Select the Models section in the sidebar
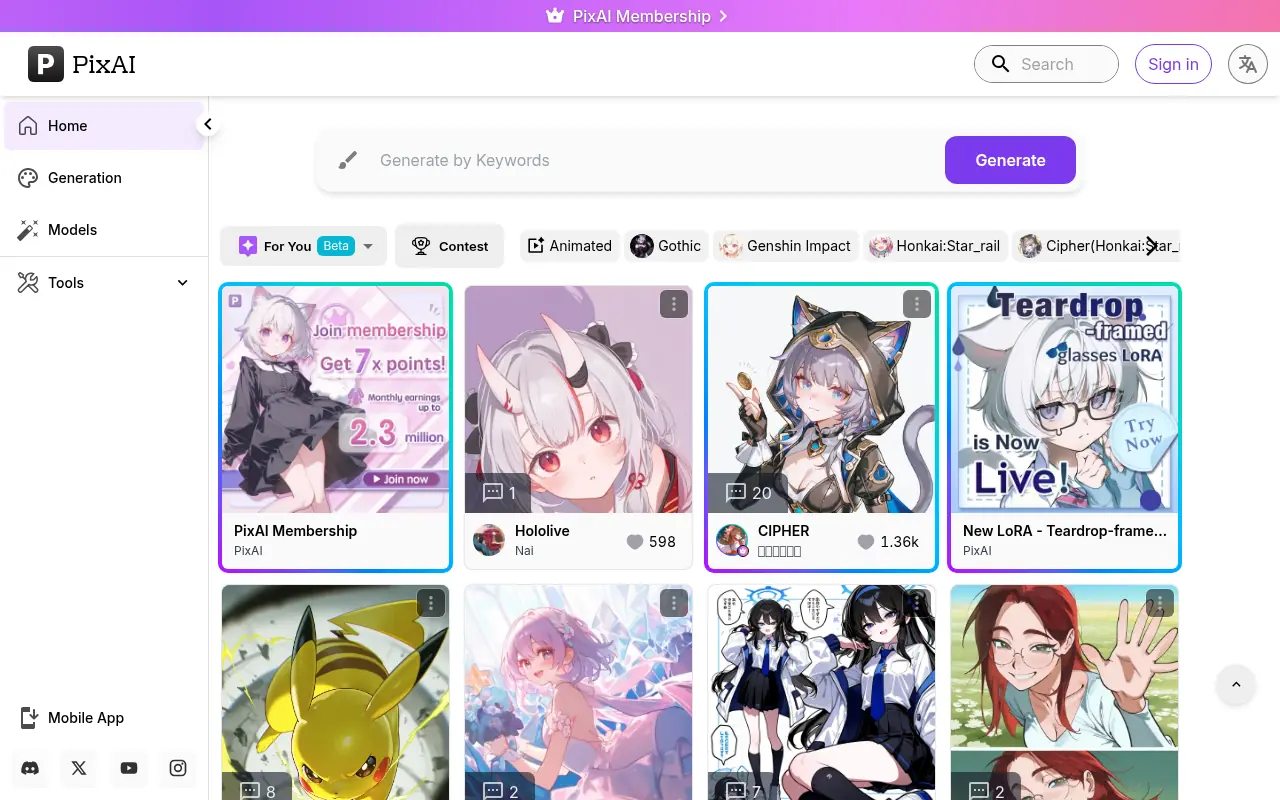The height and width of the screenshot is (800, 1280). tap(27, 230)
